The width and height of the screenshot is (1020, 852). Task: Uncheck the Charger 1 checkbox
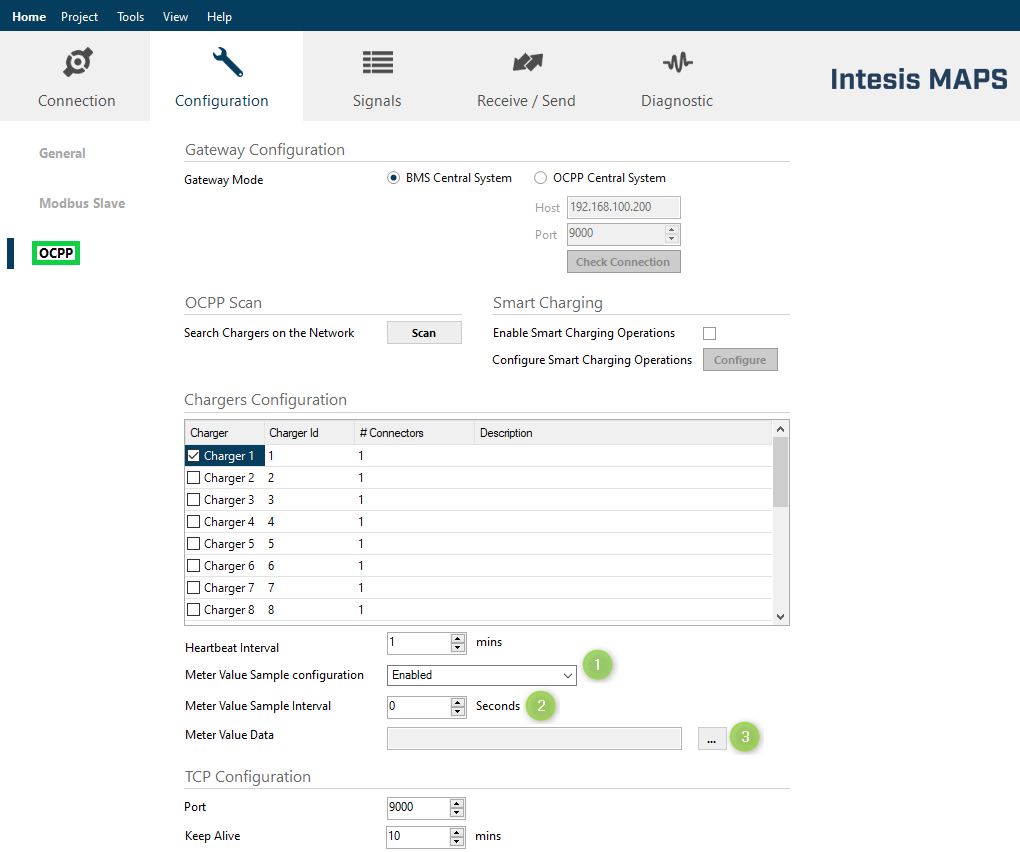[x=193, y=455]
